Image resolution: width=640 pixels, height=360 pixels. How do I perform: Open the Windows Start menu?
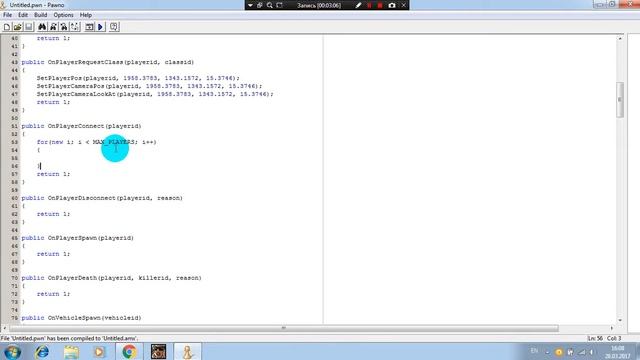(x=12, y=352)
